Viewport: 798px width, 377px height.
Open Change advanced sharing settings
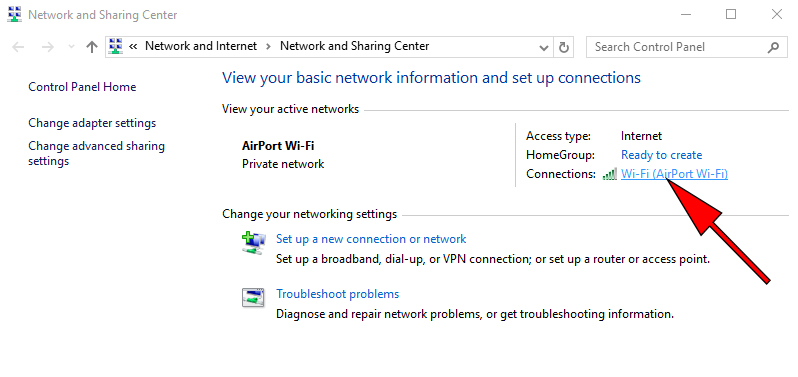tap(97, 154)
